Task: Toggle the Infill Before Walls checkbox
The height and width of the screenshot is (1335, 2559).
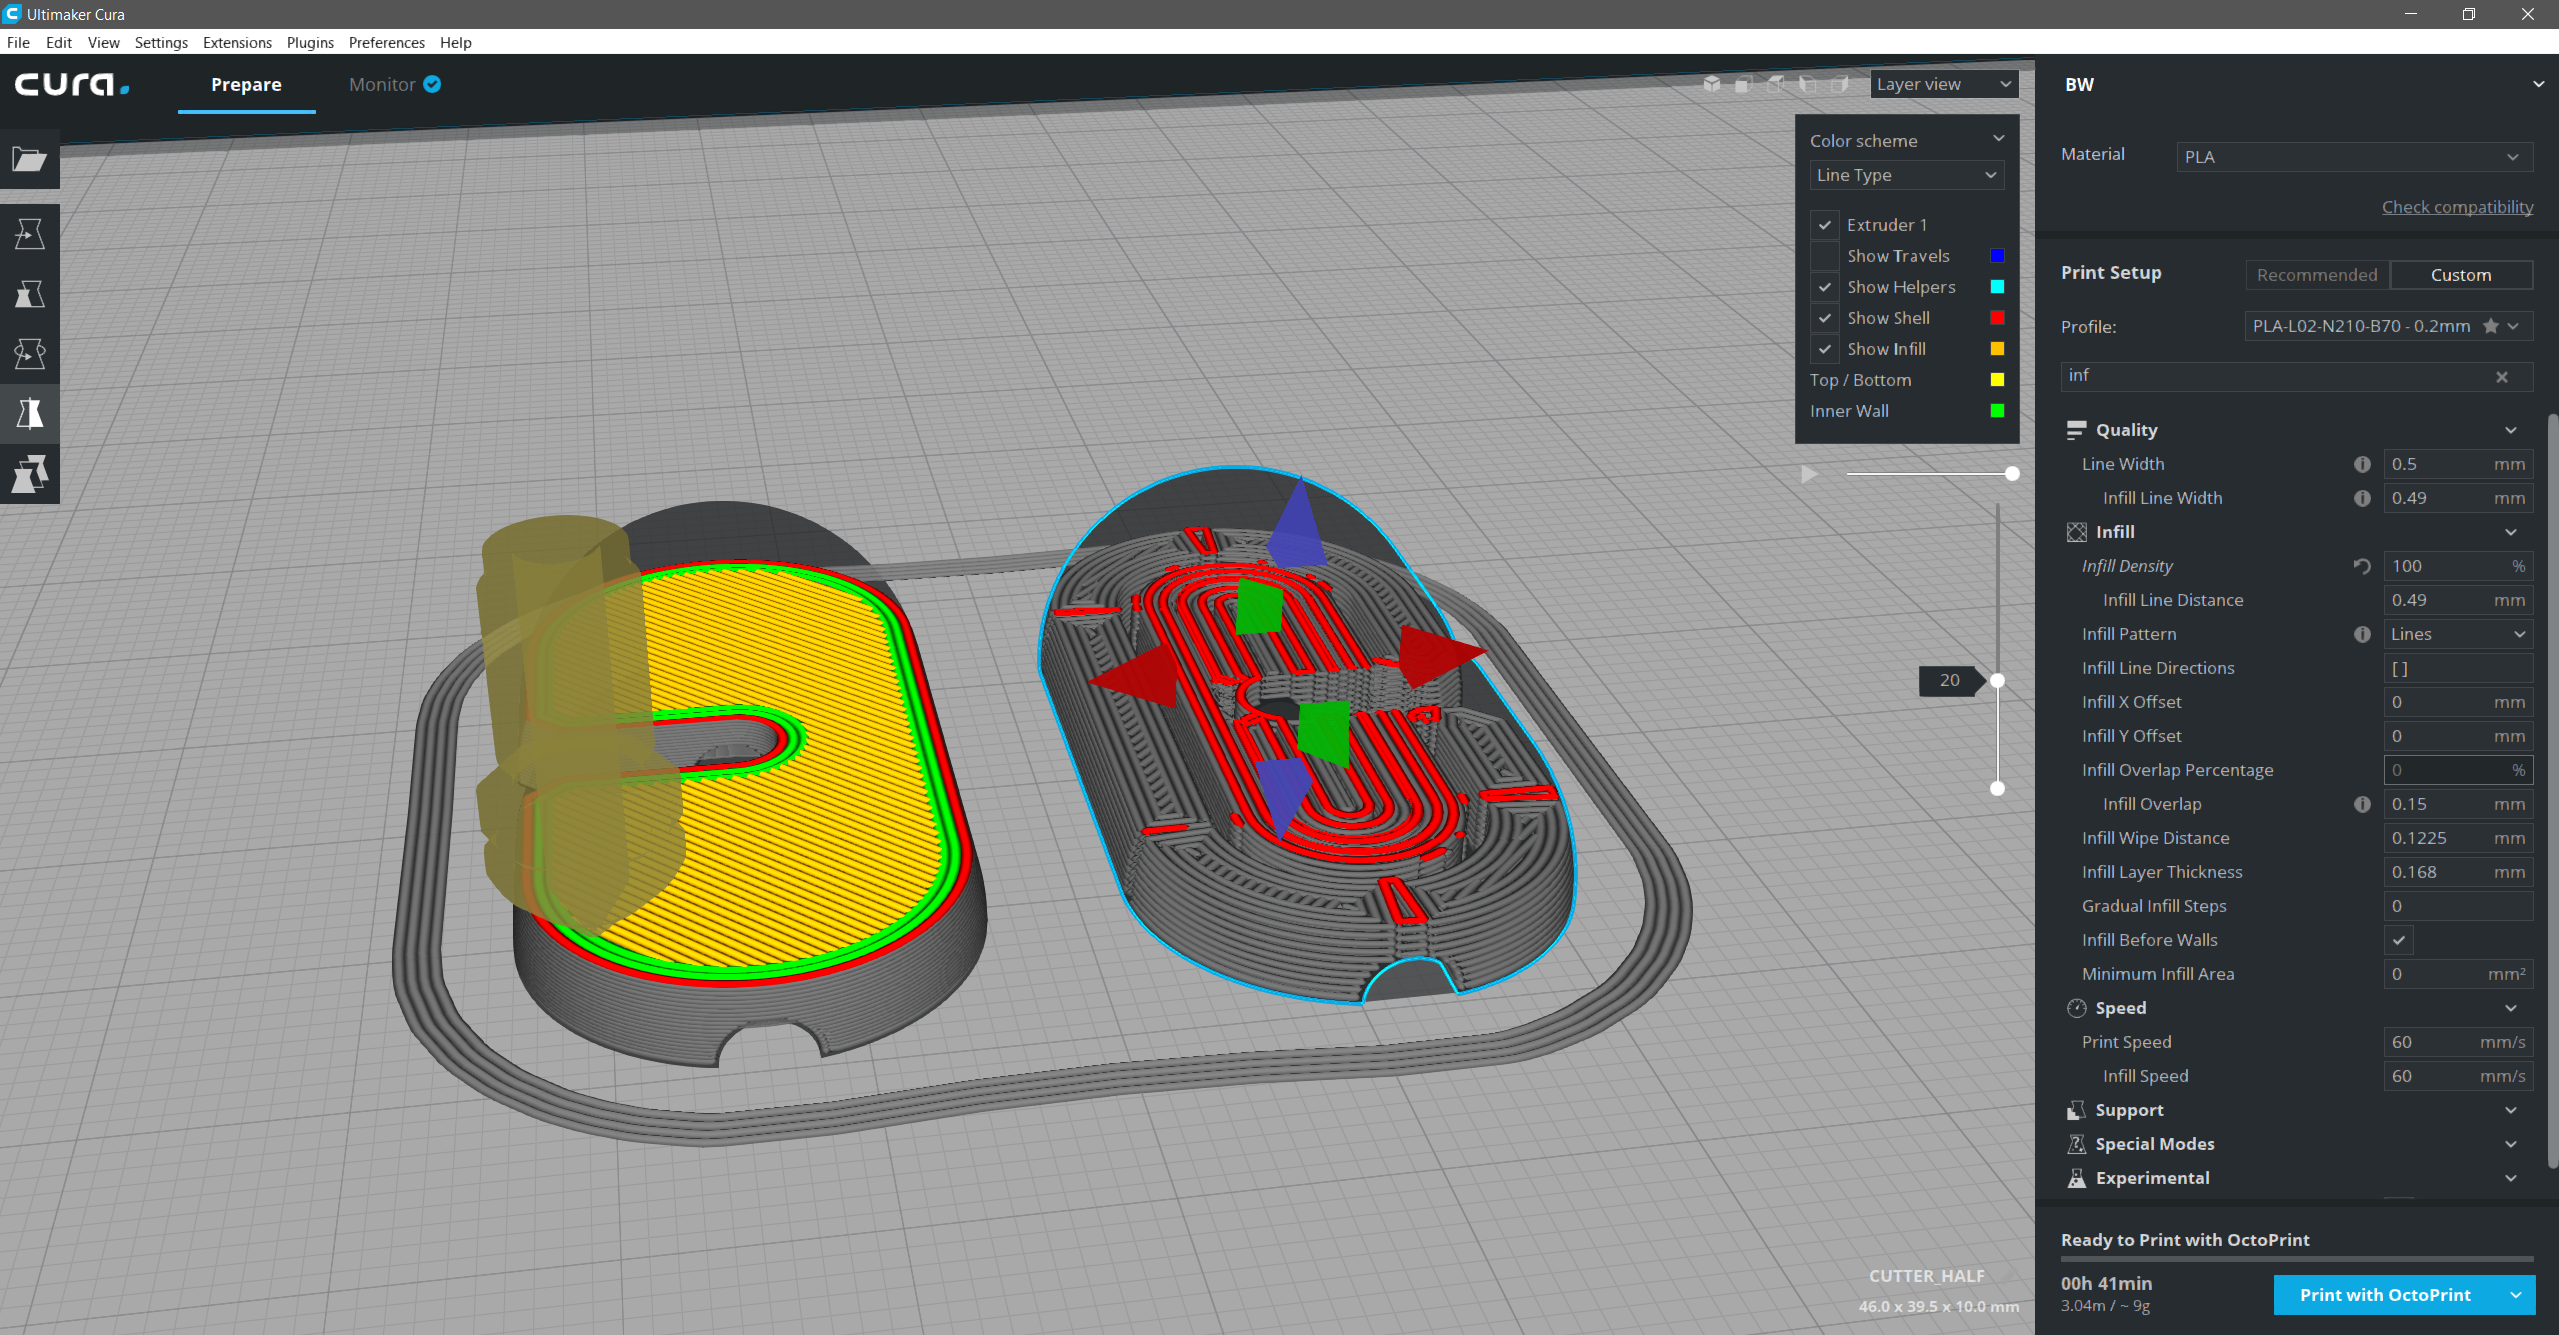Action: (x=2398, y=940)
